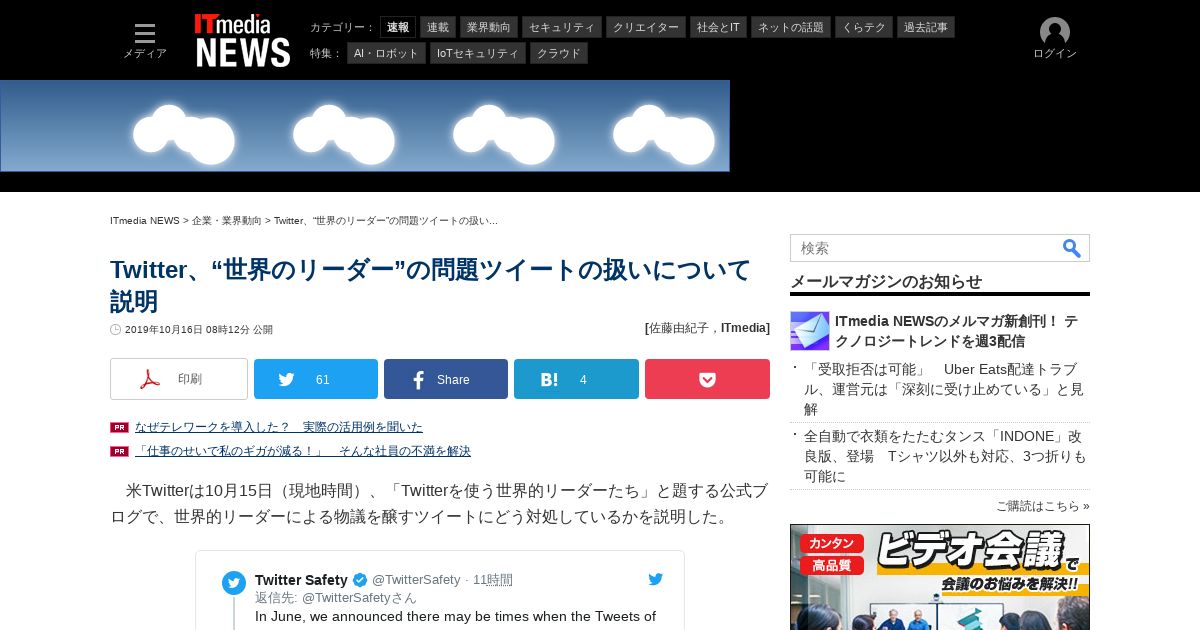Click the ビデオ会議 advertisement banner
1200x630 pixels.
click(940, 577)
